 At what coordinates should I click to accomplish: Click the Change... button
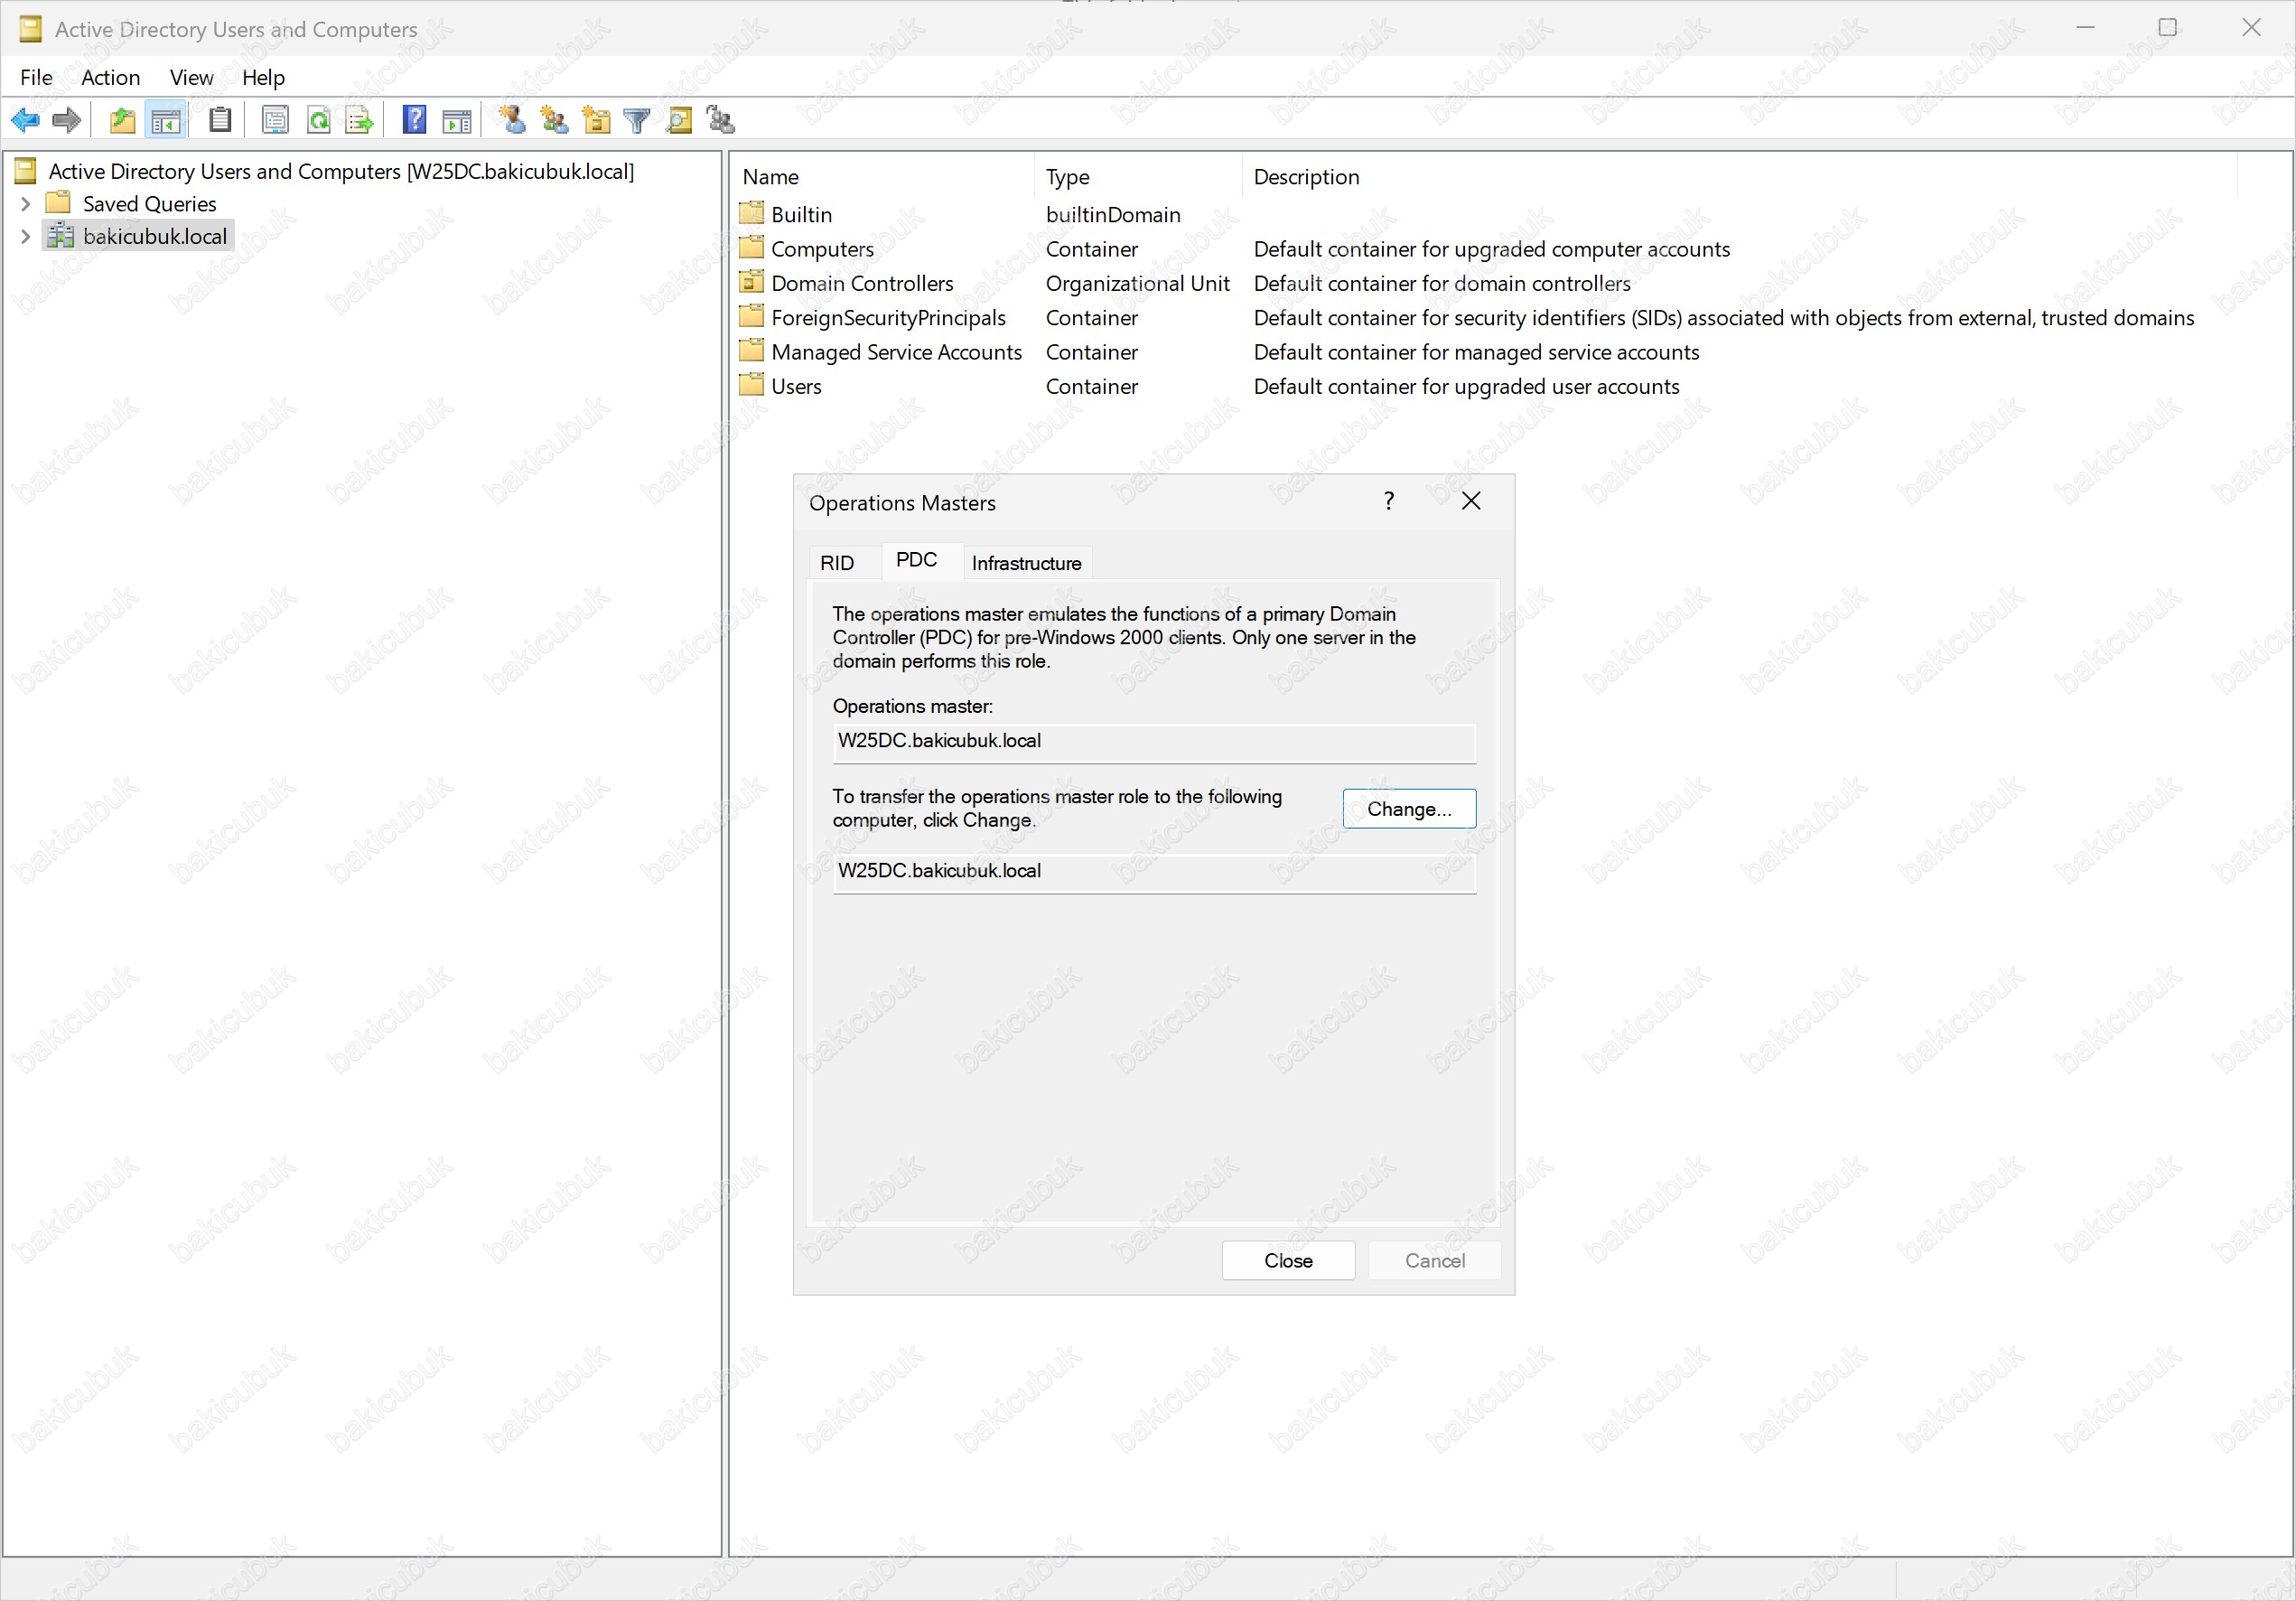point(1409,809)
